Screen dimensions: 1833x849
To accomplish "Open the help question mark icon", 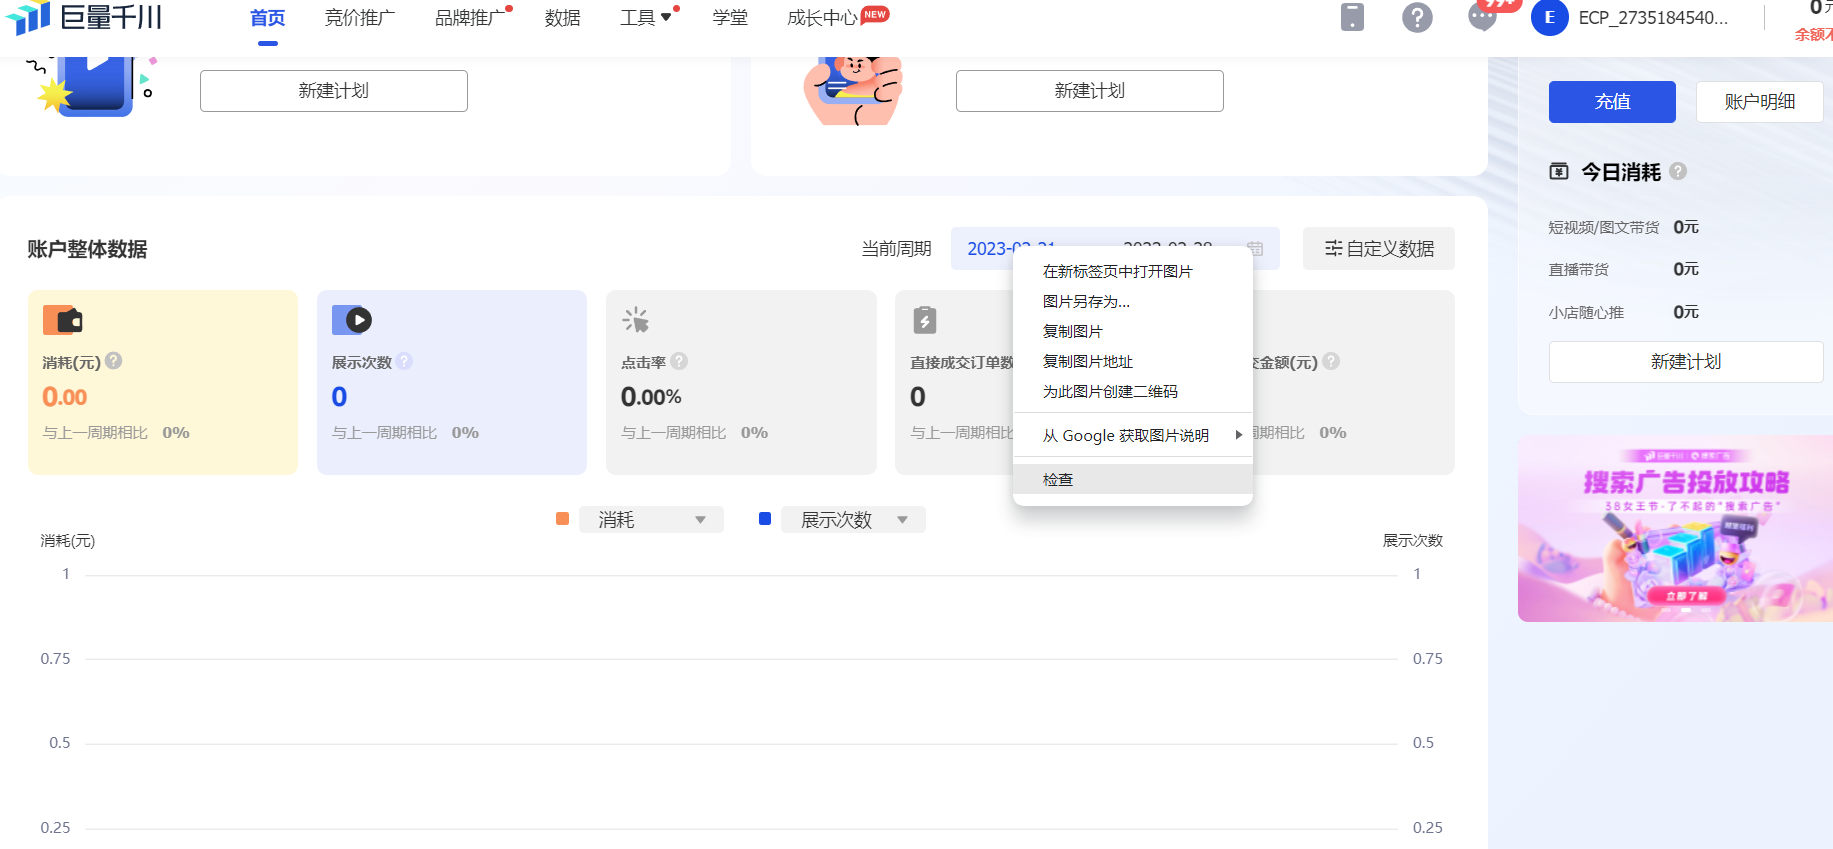I will click(x=1417, y=17).
